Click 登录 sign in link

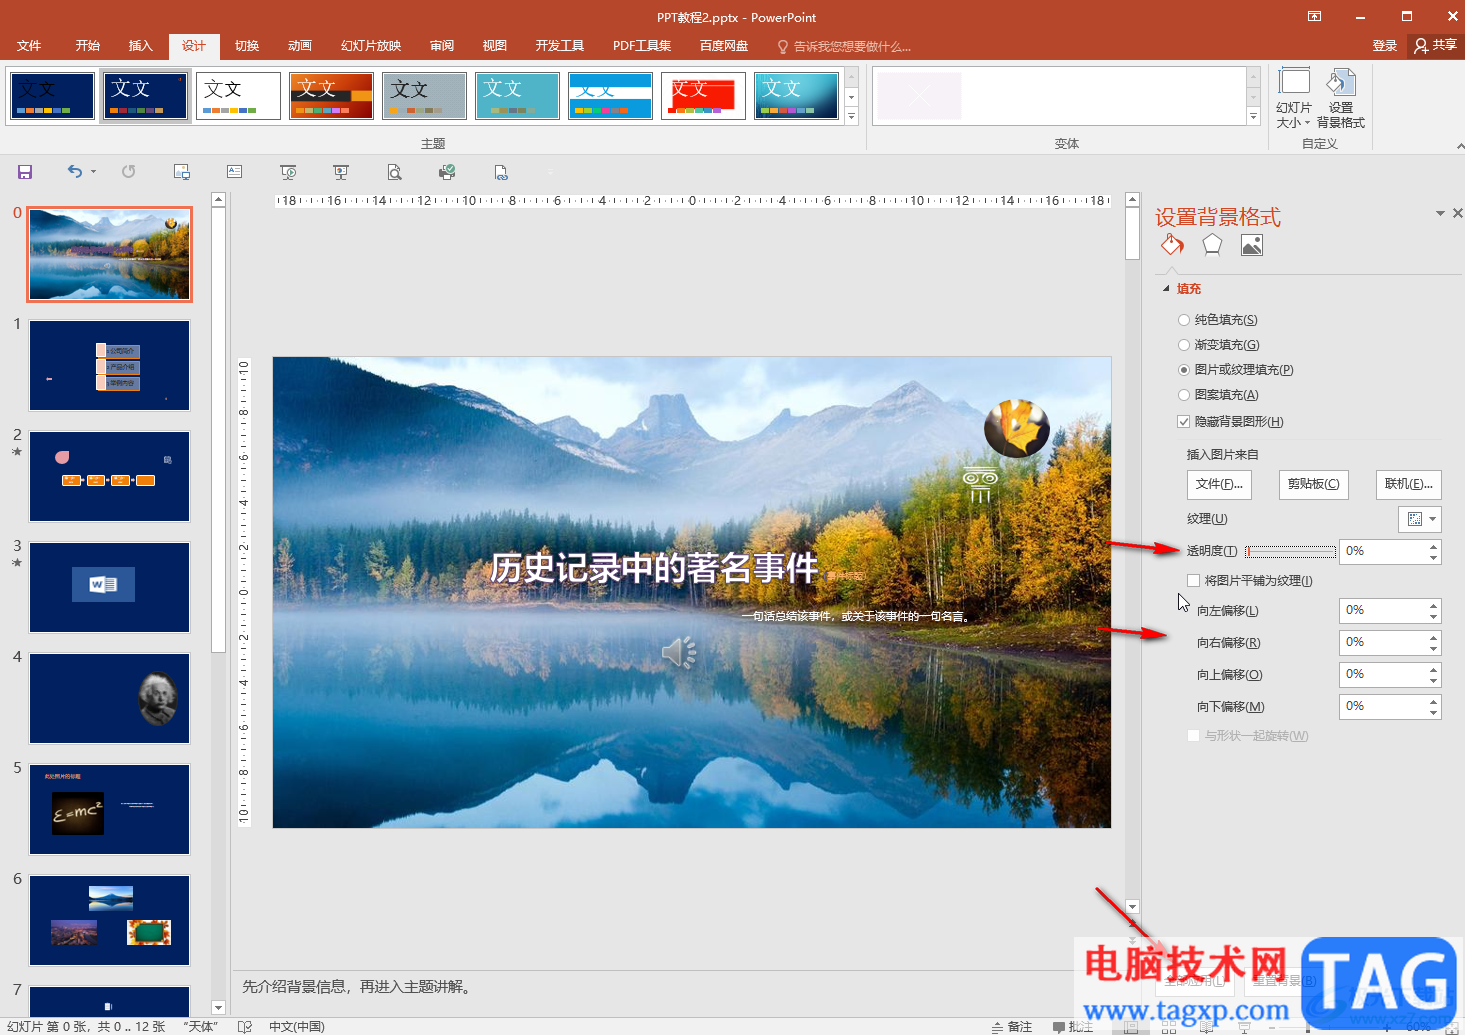click(1385, 46)
